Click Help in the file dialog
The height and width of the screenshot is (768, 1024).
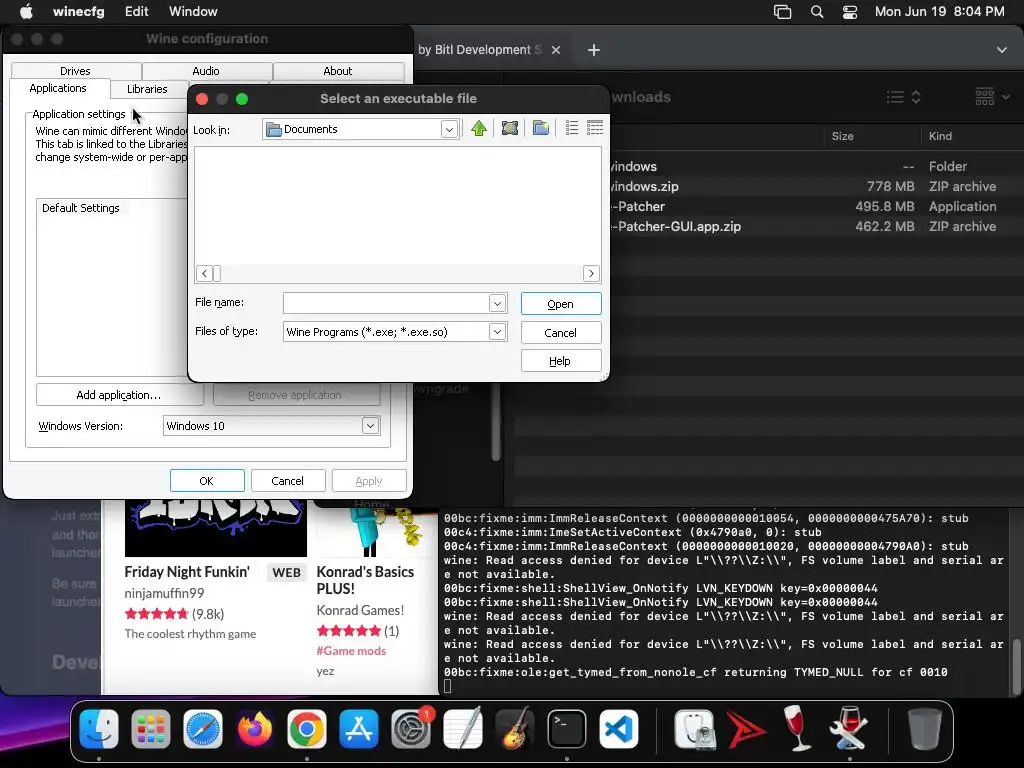click(x=560, y=361)
